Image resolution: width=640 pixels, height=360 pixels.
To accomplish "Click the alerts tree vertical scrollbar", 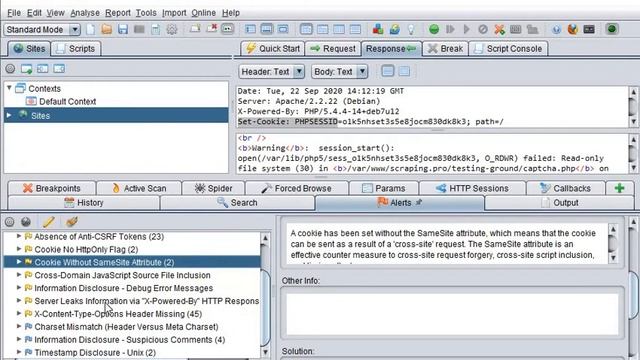I will coord(265,295).
